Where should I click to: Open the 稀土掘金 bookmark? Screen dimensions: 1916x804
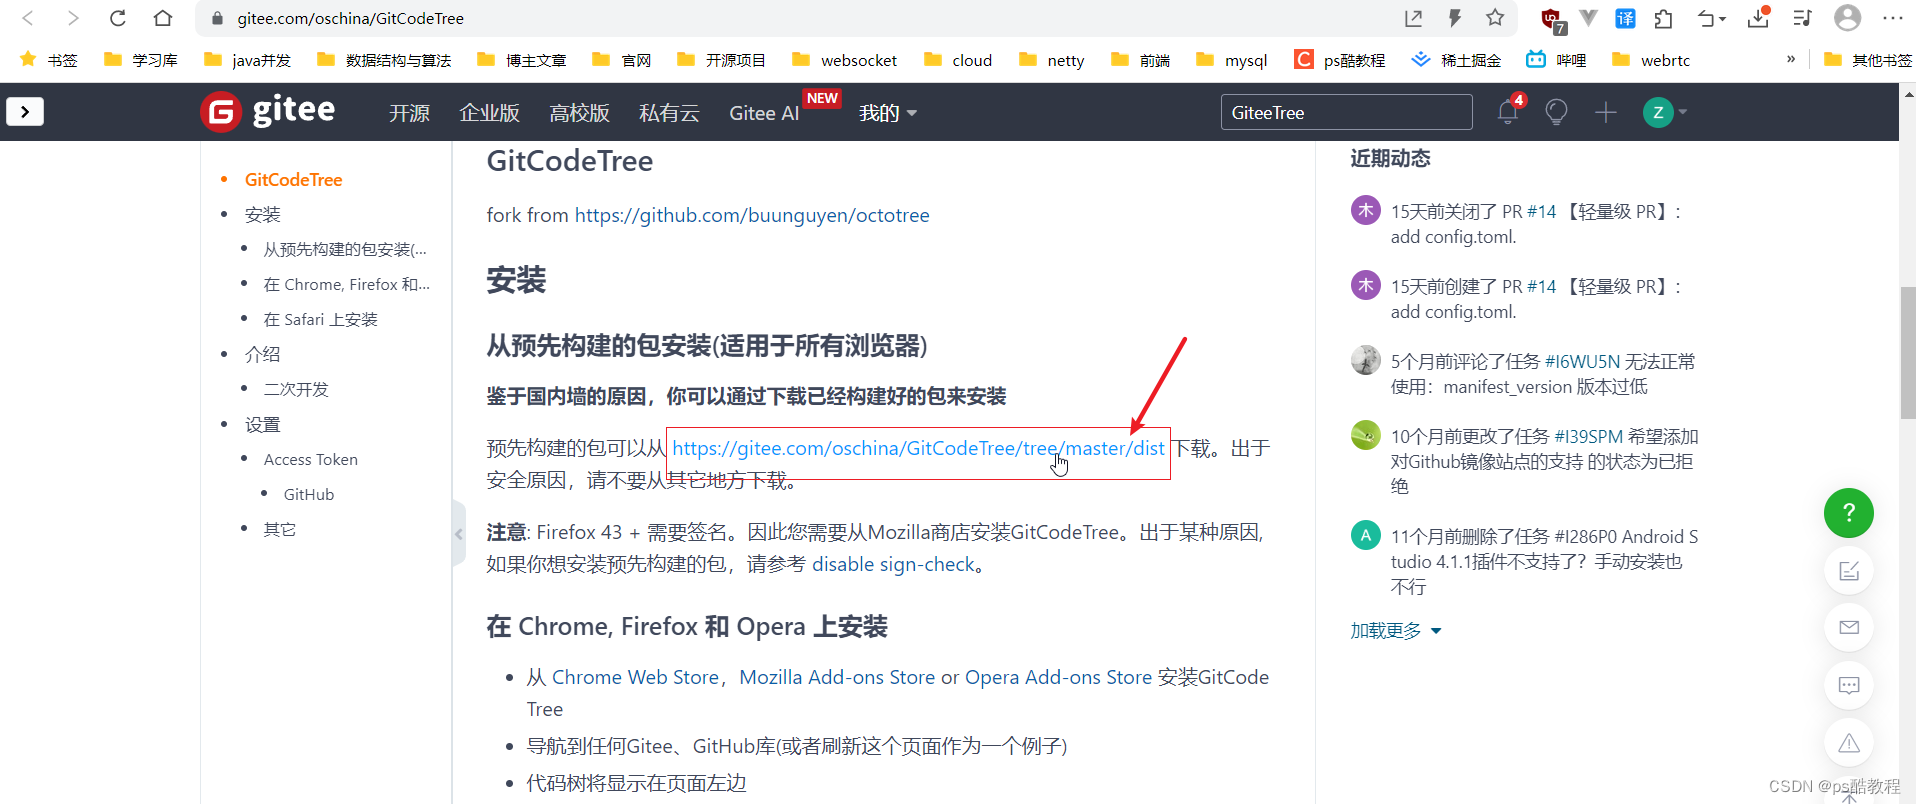(x=1456, y=60)
